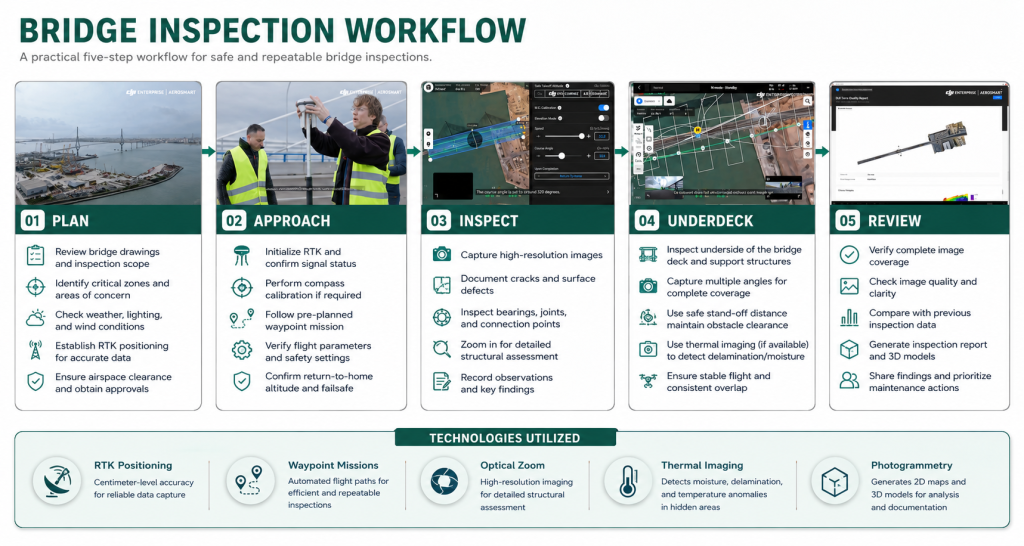Click the Speed slider handle in the Inspect screenshot
1024x546 pixels.
coord(581,136)
